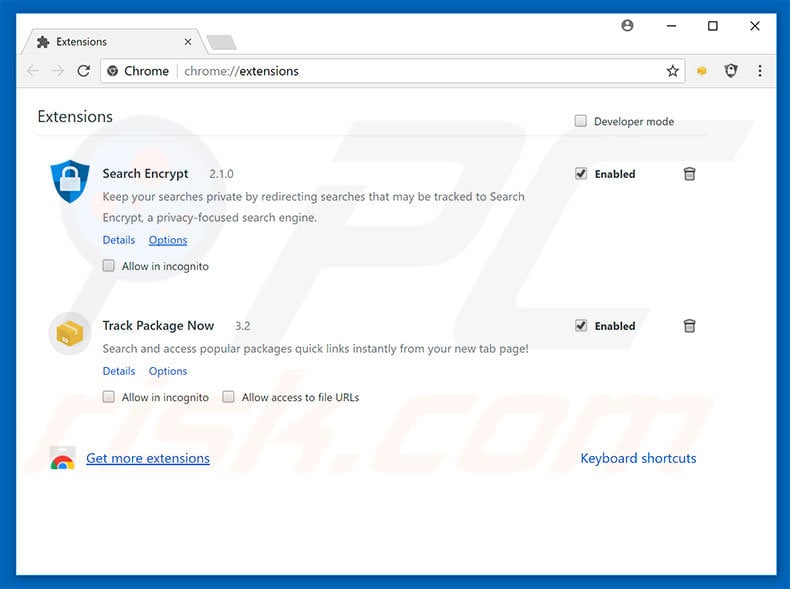
Task: Click the Chrome profile avatar icon
Action: pos(627,25)
